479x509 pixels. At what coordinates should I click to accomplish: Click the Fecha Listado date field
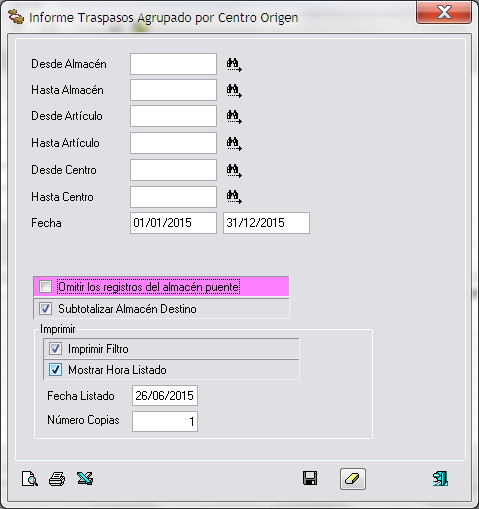165,396
